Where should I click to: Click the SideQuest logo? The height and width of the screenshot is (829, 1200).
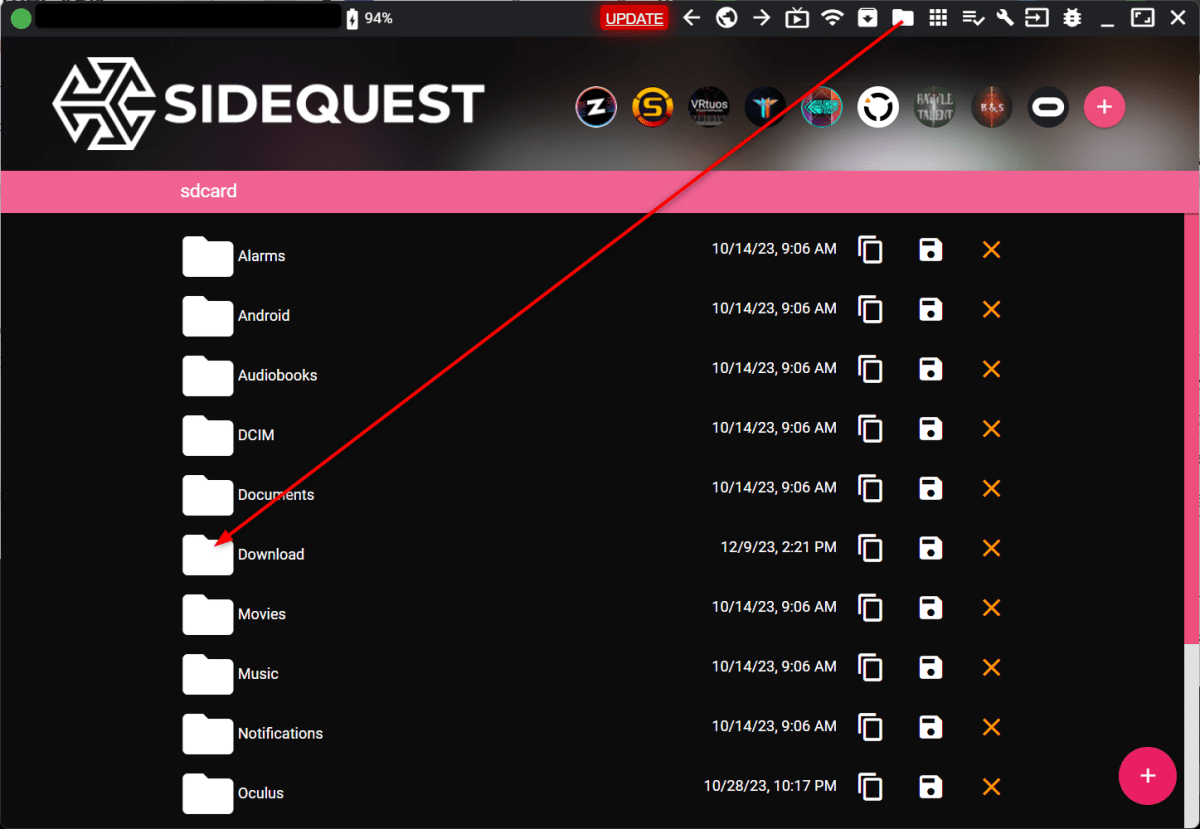(268, 103)
